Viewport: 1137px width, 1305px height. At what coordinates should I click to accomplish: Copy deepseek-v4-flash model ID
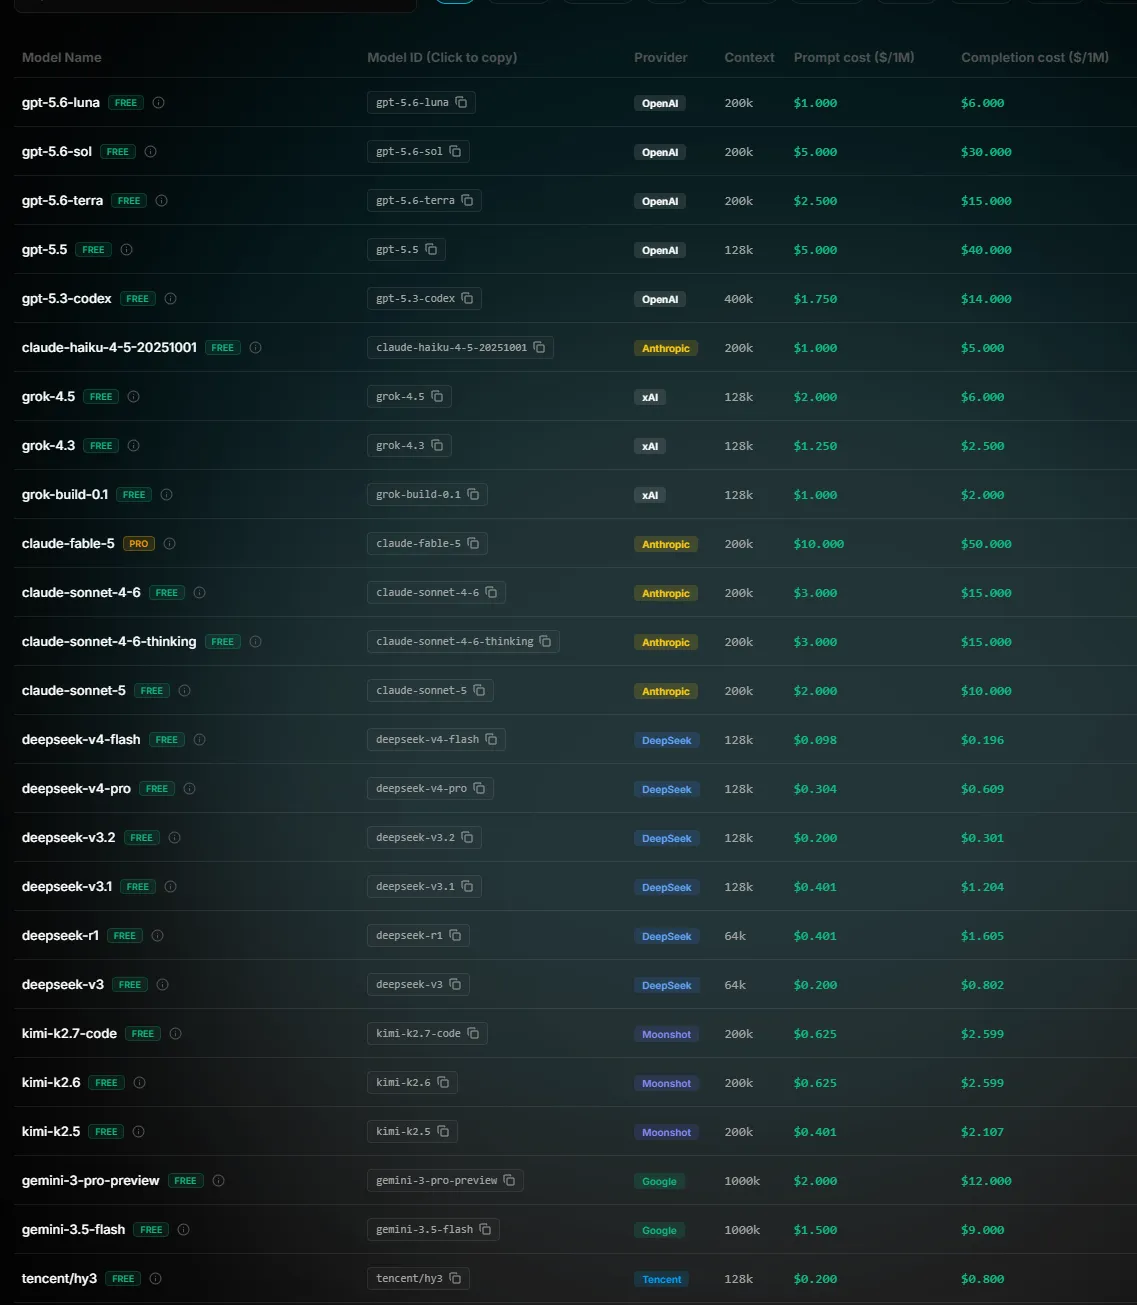(436, 740)
